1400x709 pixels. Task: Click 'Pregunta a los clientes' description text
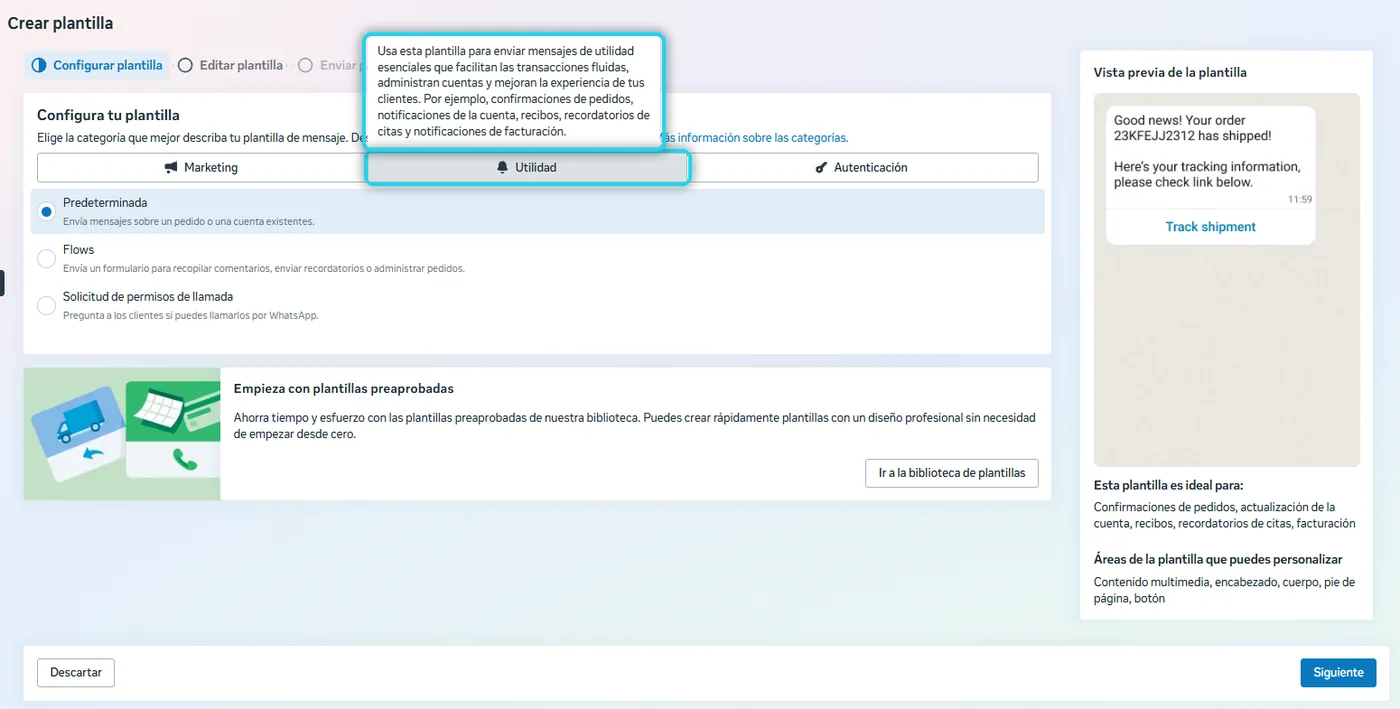pos(191,315)
